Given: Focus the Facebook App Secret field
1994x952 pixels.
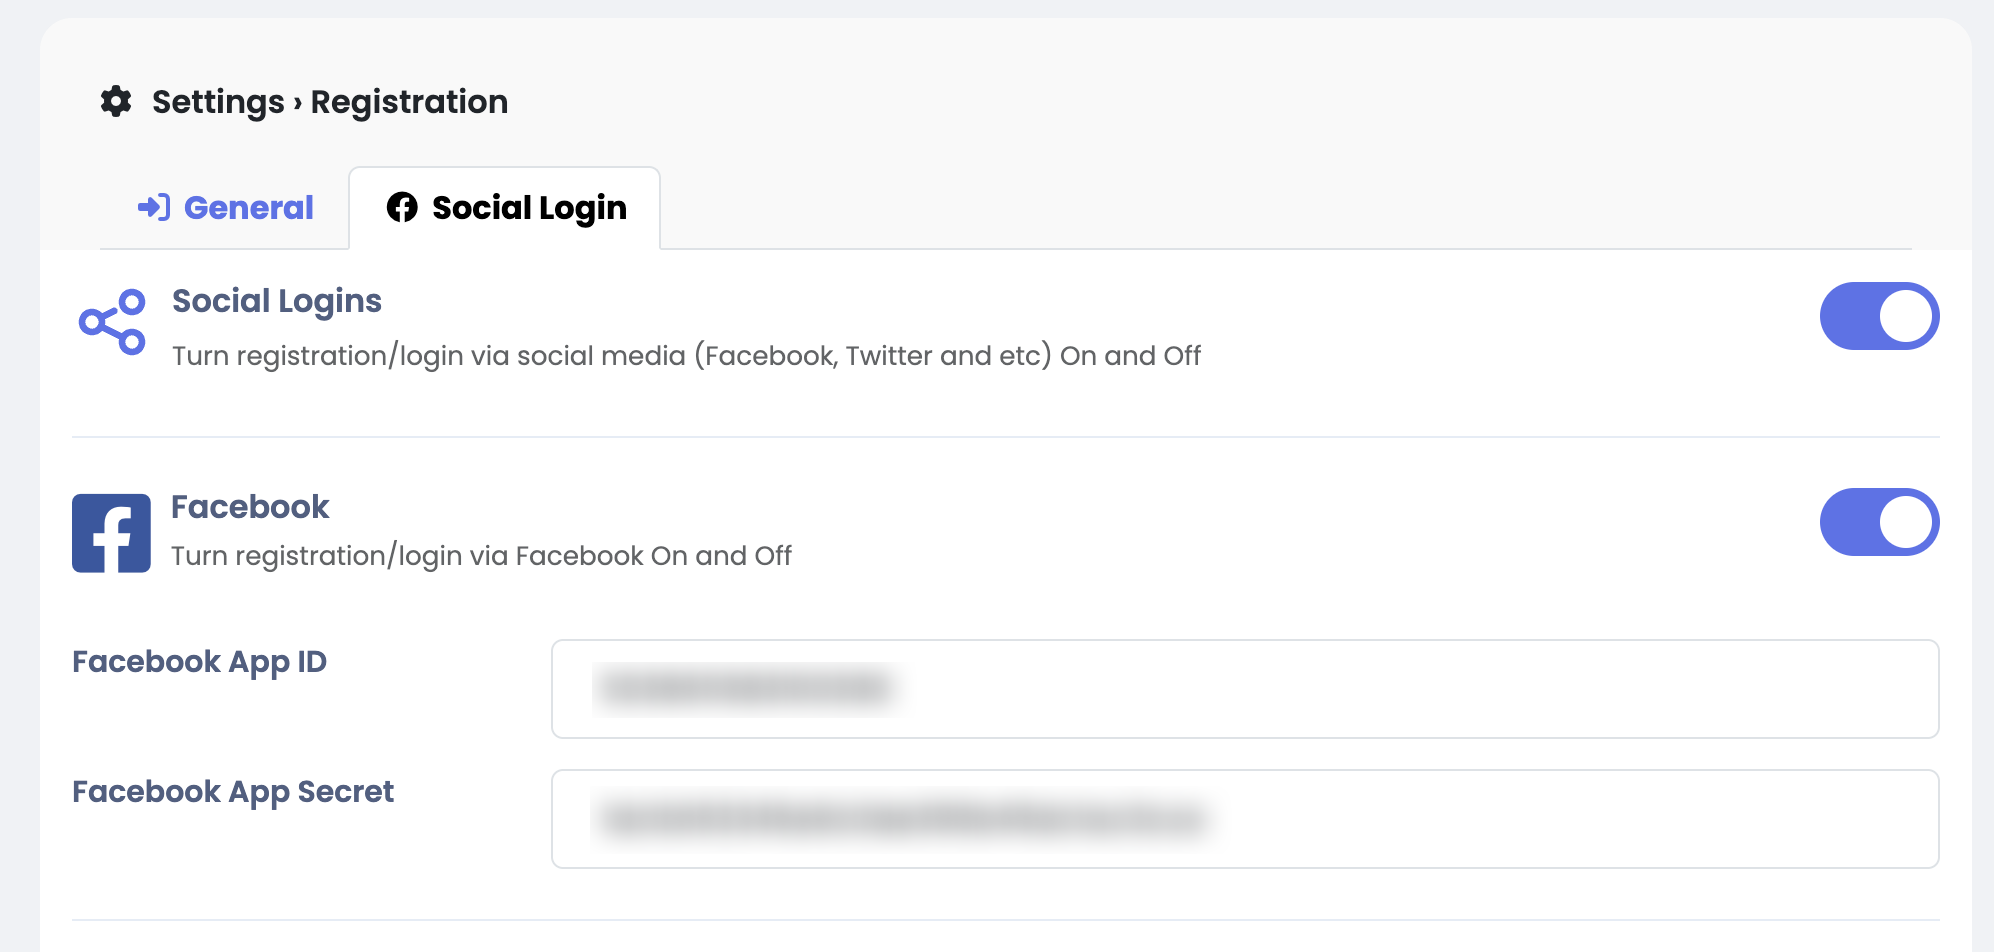Looking at the screenshot, I should point(1244,819).
